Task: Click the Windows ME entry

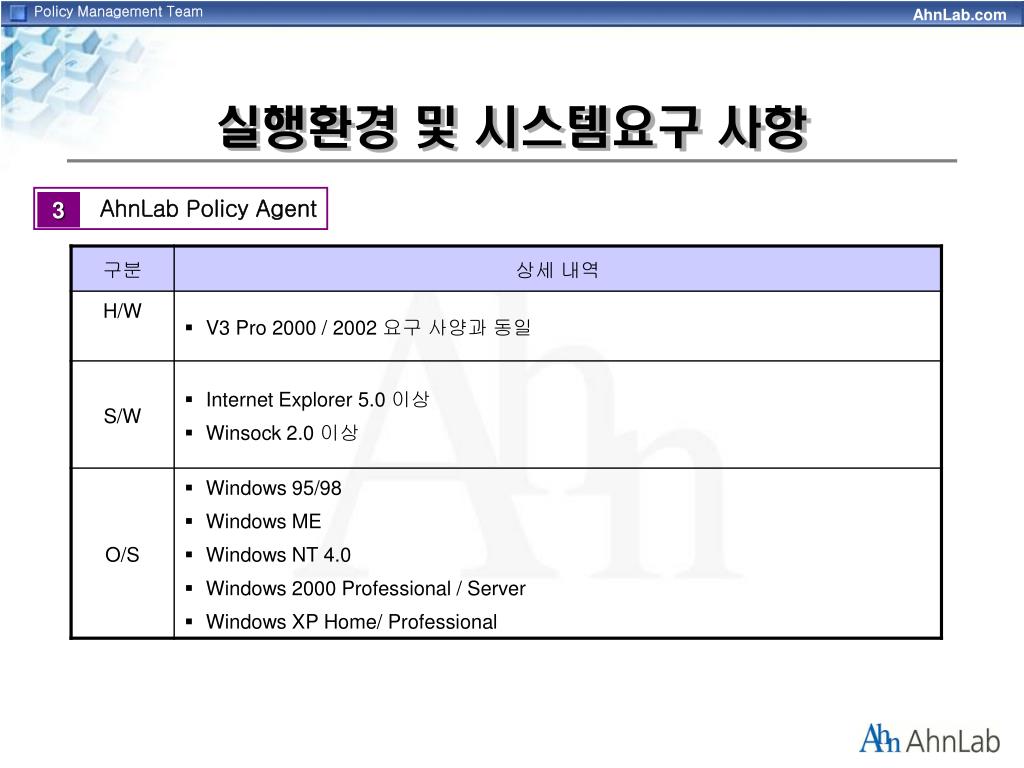Action: (x=263, y=521)
